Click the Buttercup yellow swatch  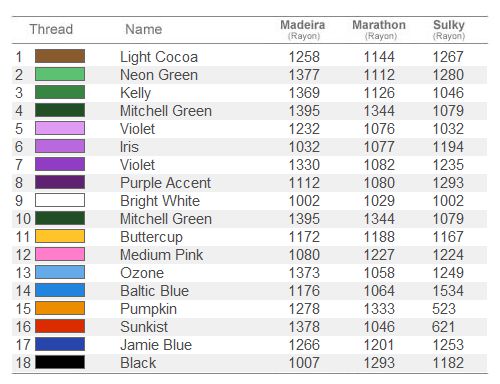(x=60, y=236)
